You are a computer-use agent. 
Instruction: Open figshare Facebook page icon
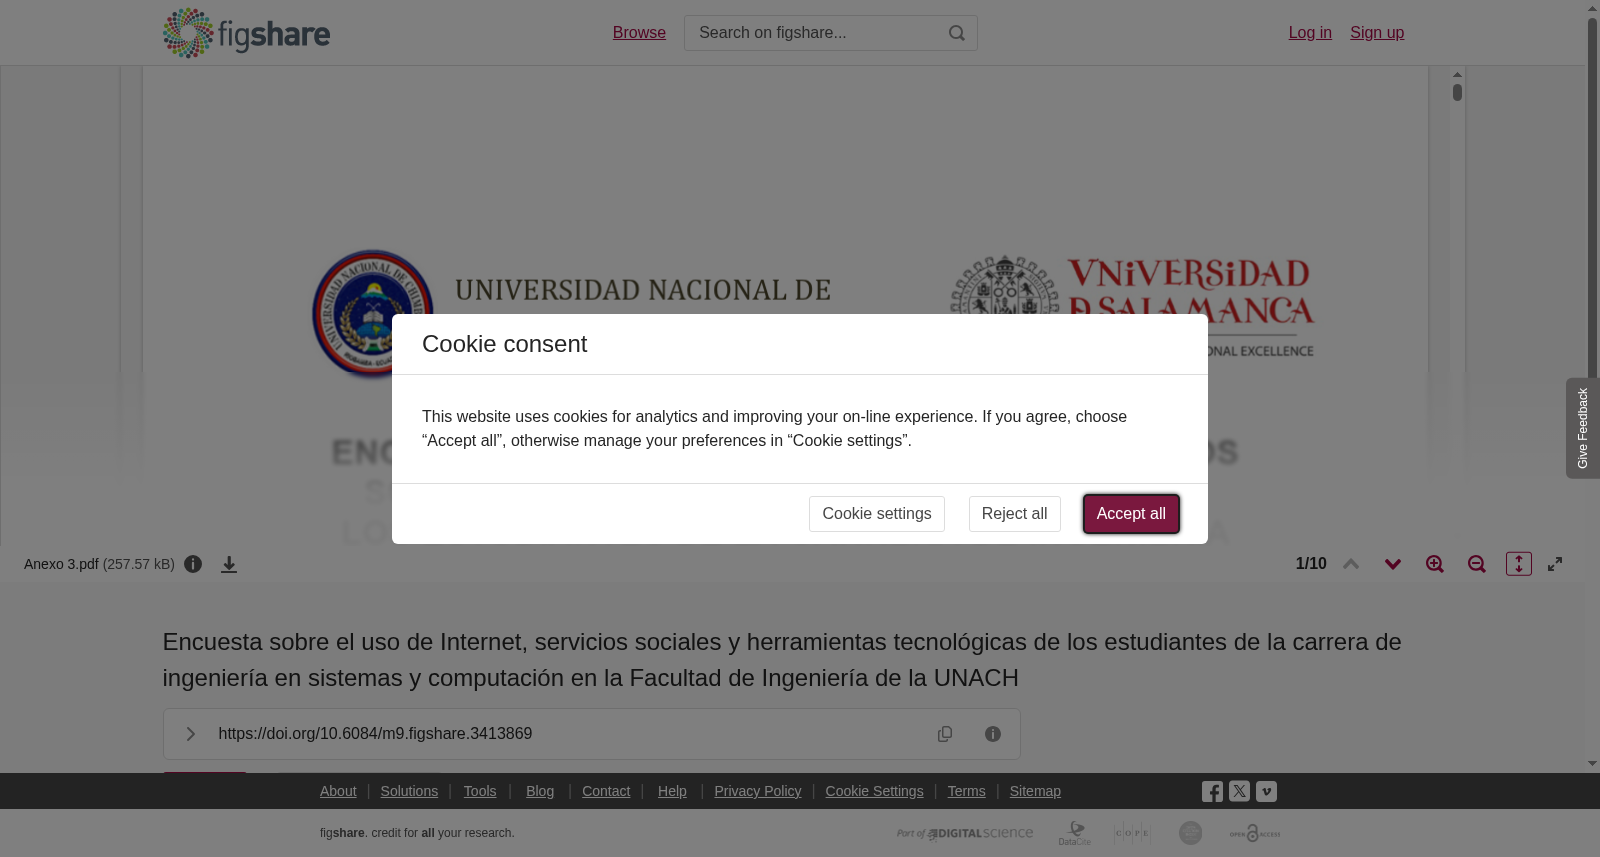1212,792
